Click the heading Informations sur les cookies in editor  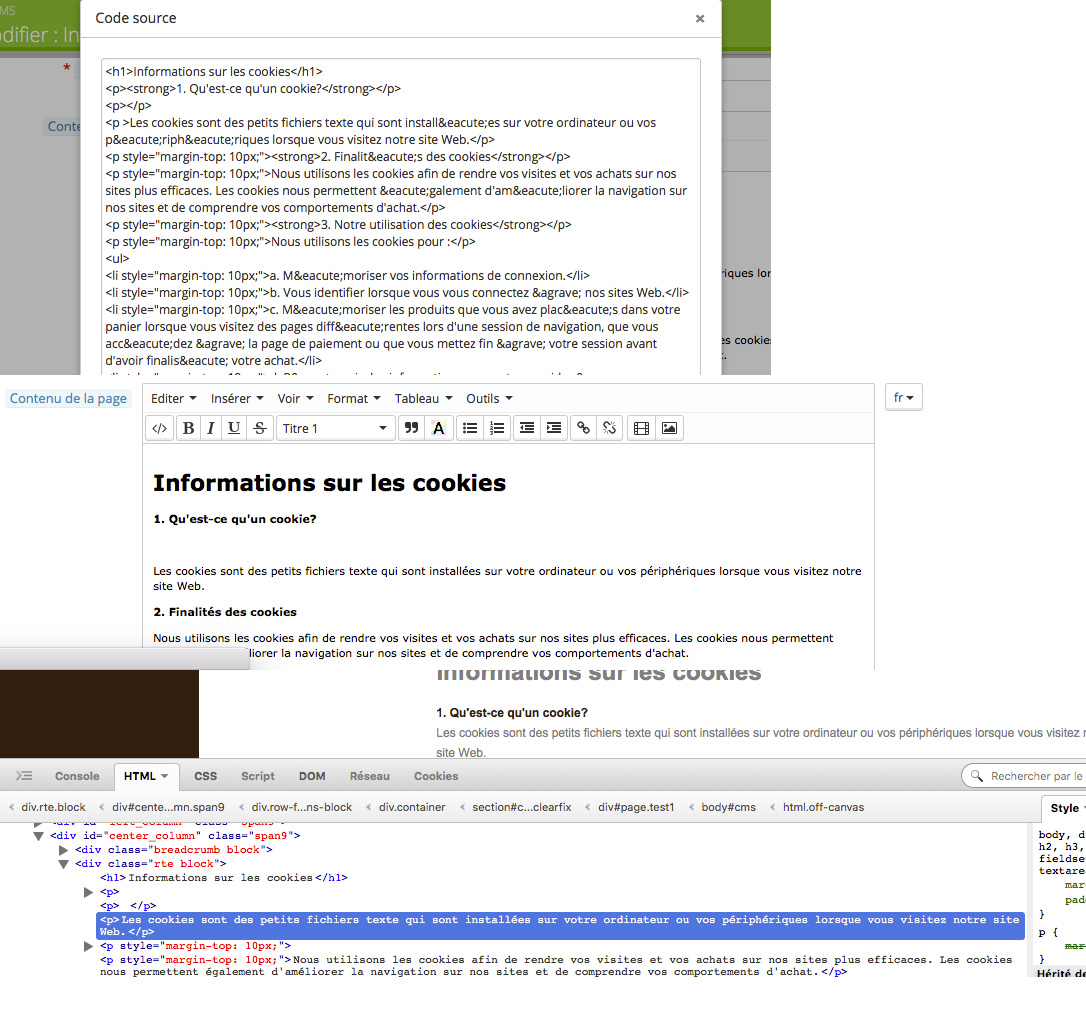coord(330,483)
